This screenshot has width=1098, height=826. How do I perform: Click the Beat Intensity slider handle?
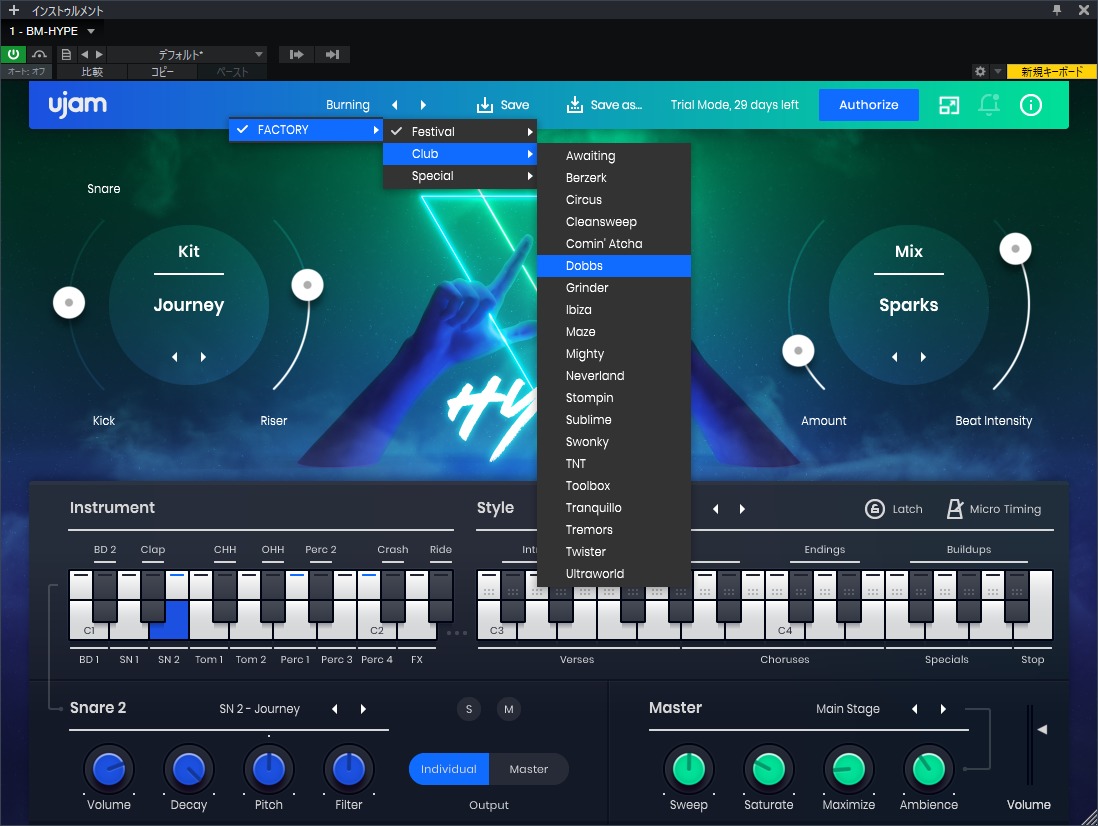[x=1015, y=248]
